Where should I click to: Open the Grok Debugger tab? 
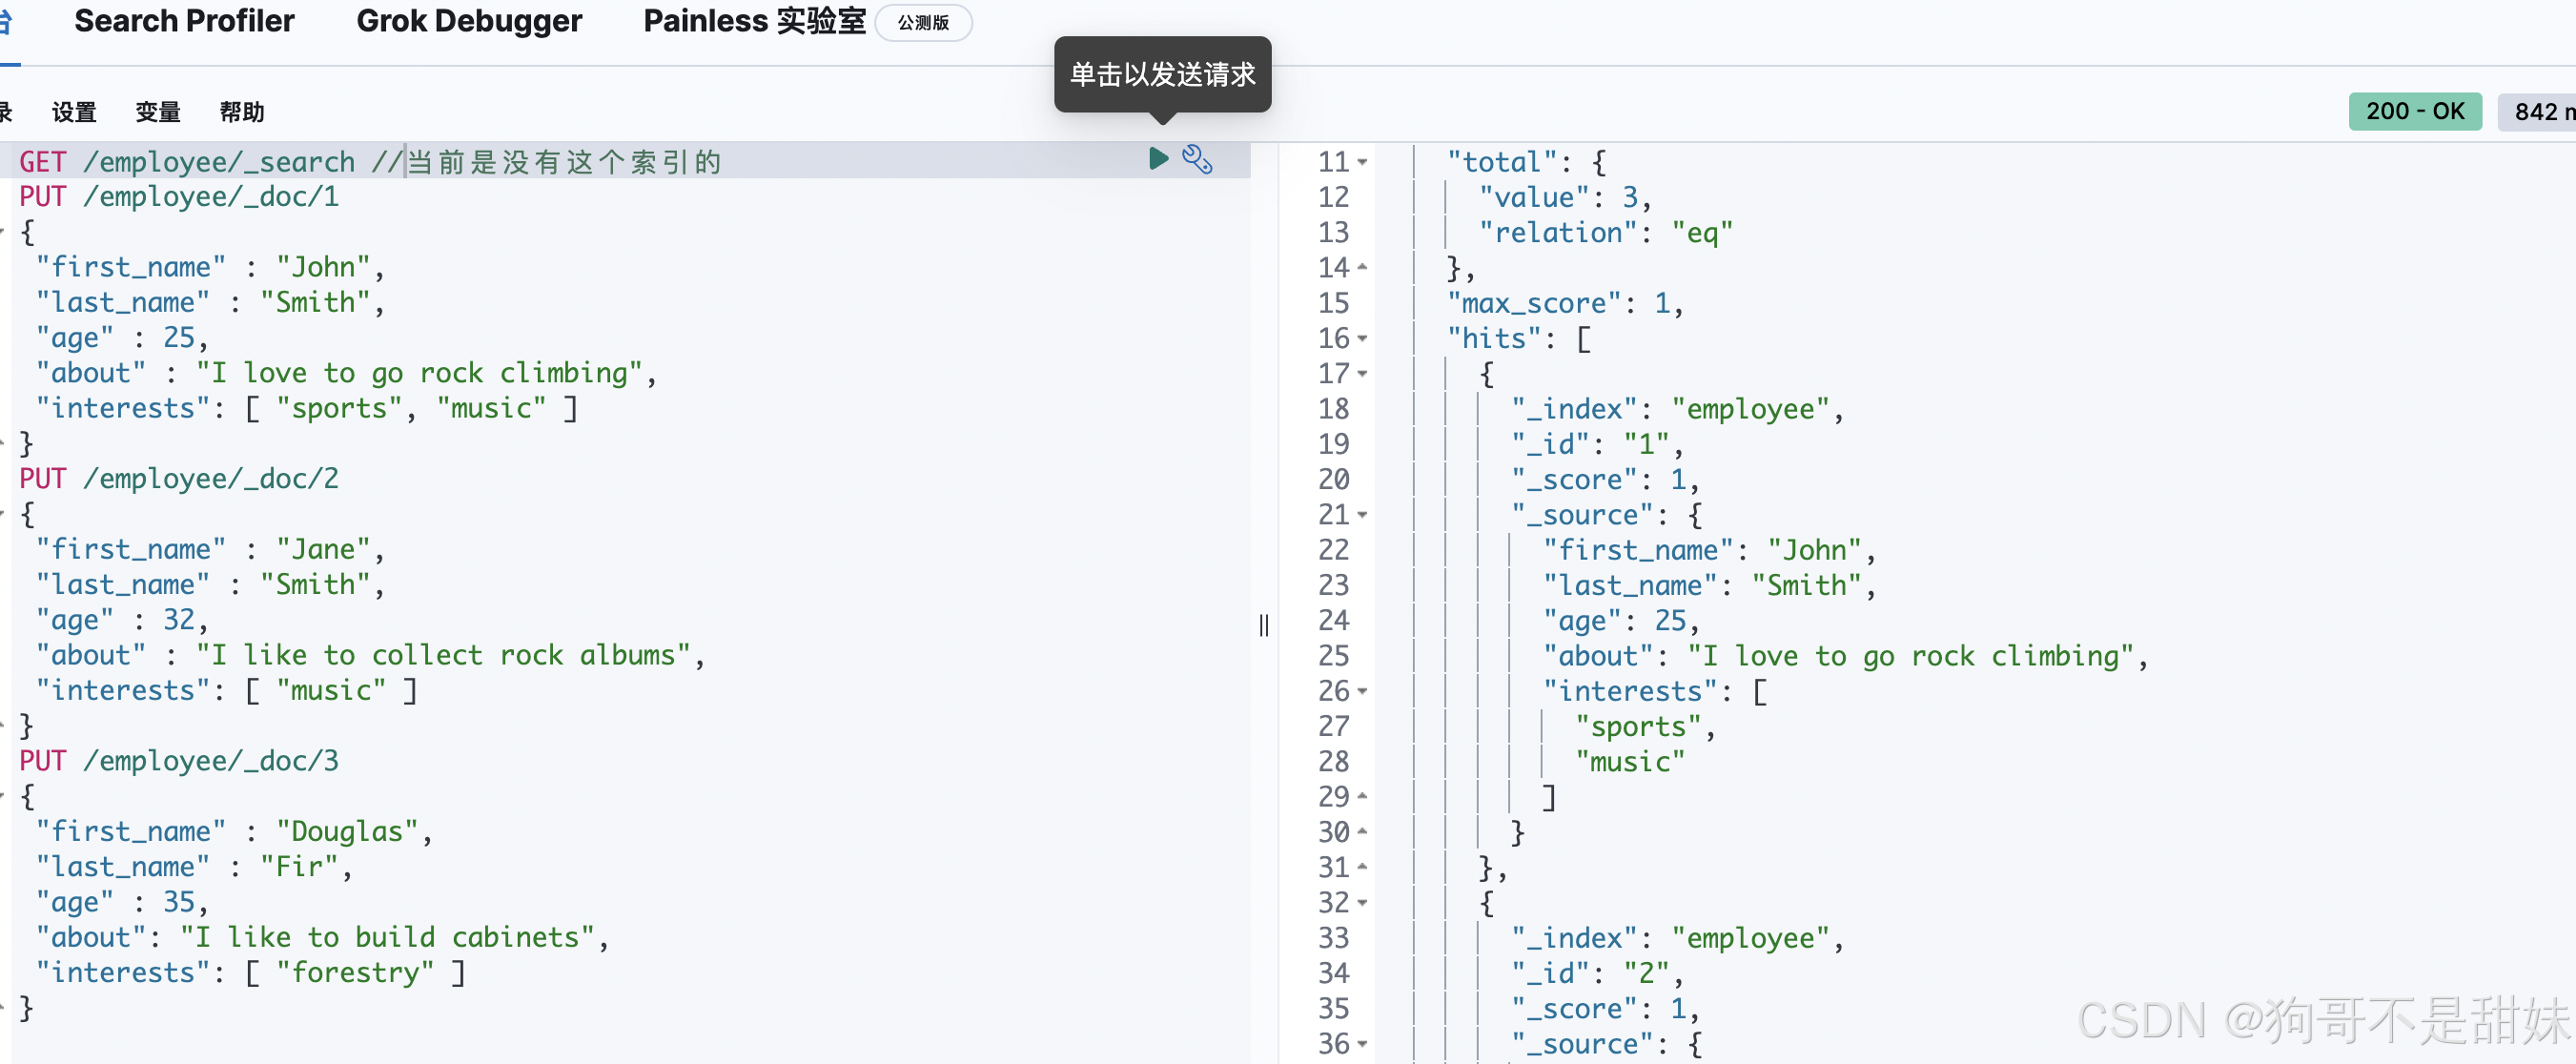(469, 22)
